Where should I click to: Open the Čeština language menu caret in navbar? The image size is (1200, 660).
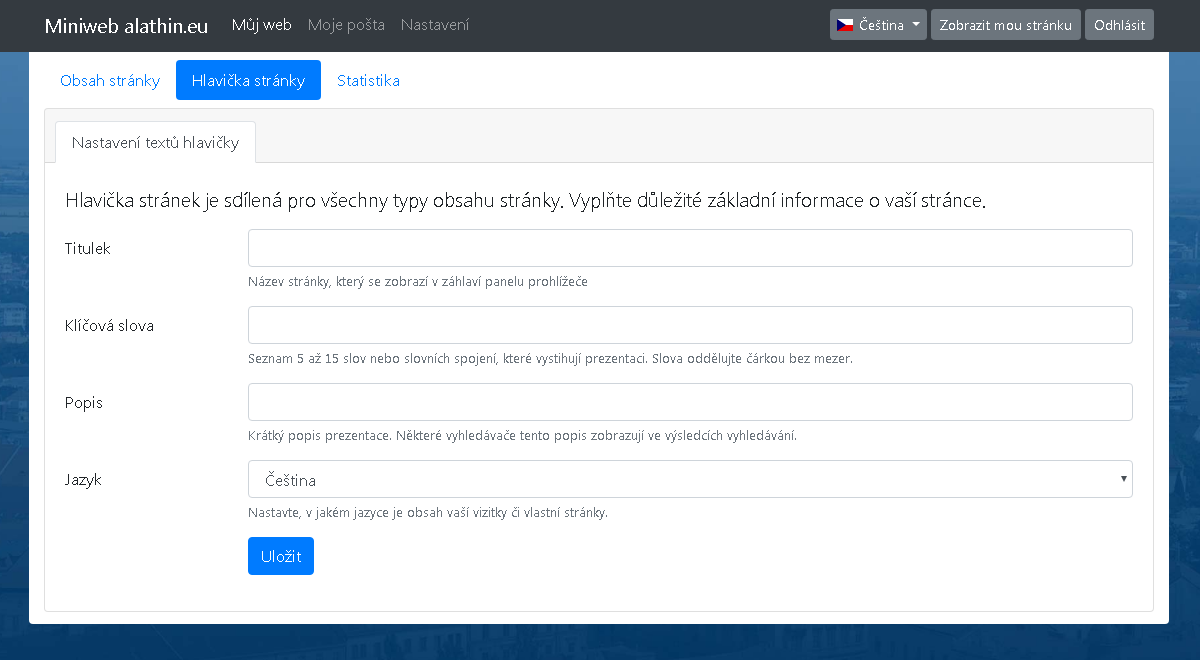(x=916, y=25)
